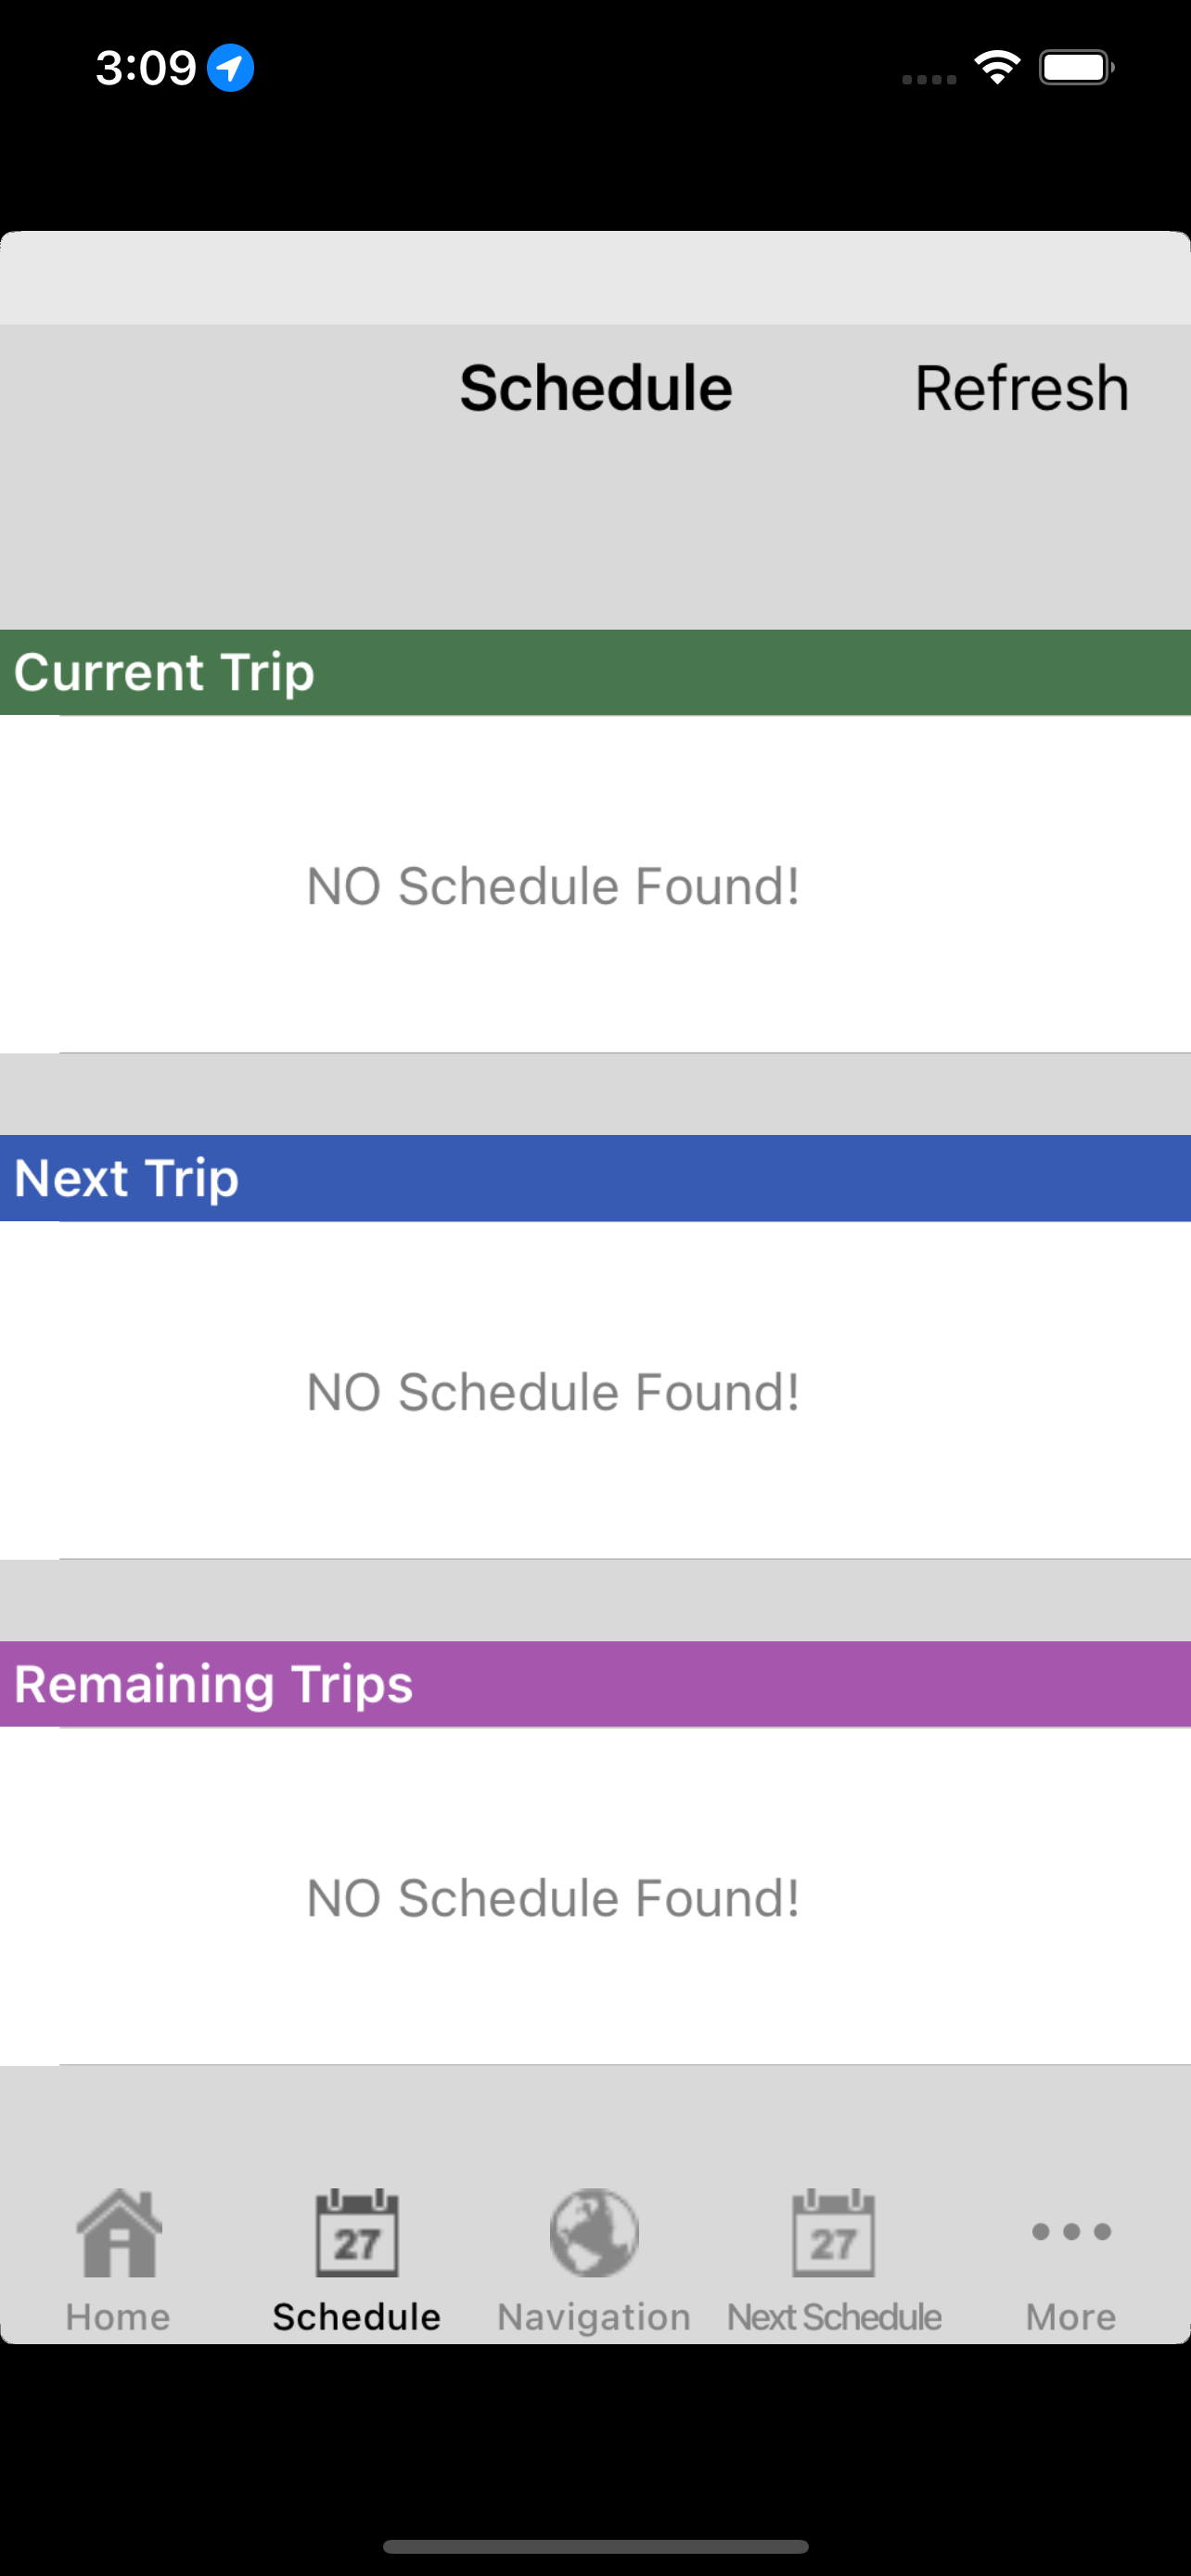Viewport: 1191px width, 2576px height.
Task: Select the Current Trip section header
Action: [596, 672]
